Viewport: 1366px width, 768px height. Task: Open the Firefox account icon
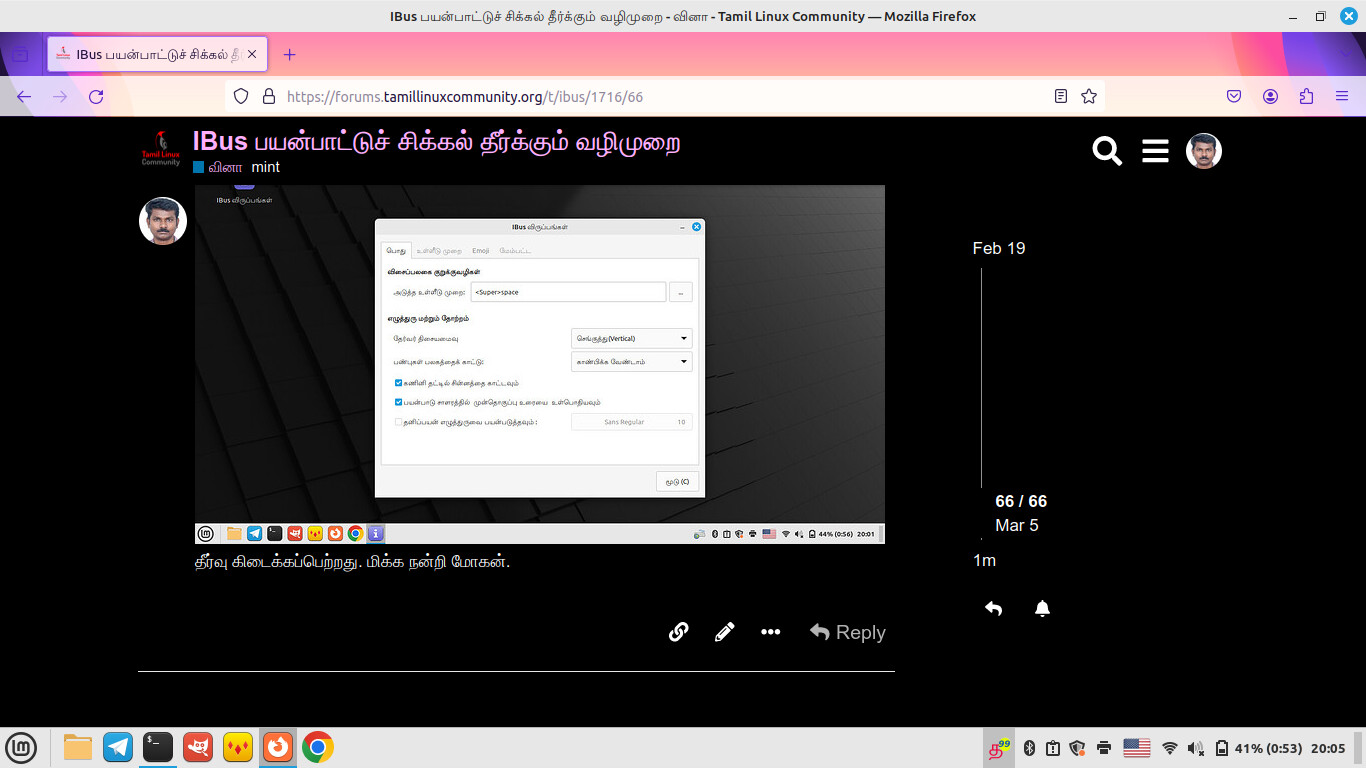(x=1270, y=96)
